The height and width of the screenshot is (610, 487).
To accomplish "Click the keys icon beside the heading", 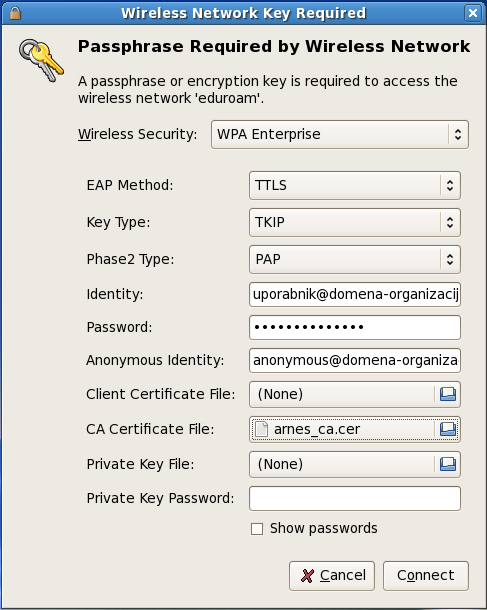I will 41,60.
